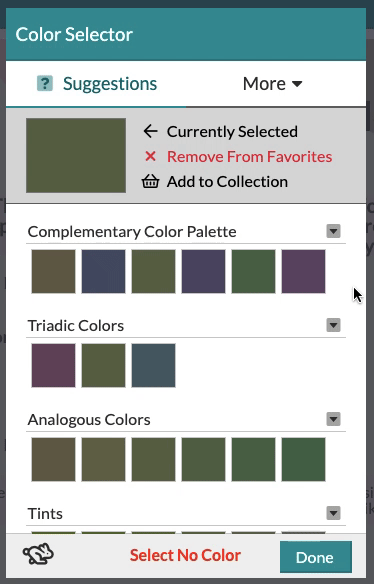Click the rabbit icon in footer
Image resolution: width=374 pixels, height=584 pixels.
[38, 554]
